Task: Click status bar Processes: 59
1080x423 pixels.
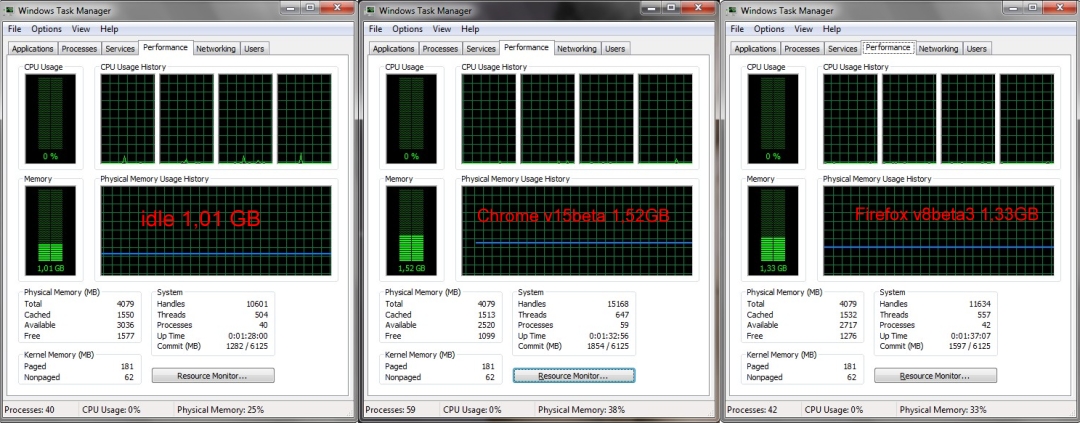Action: (x=391, y=410)
